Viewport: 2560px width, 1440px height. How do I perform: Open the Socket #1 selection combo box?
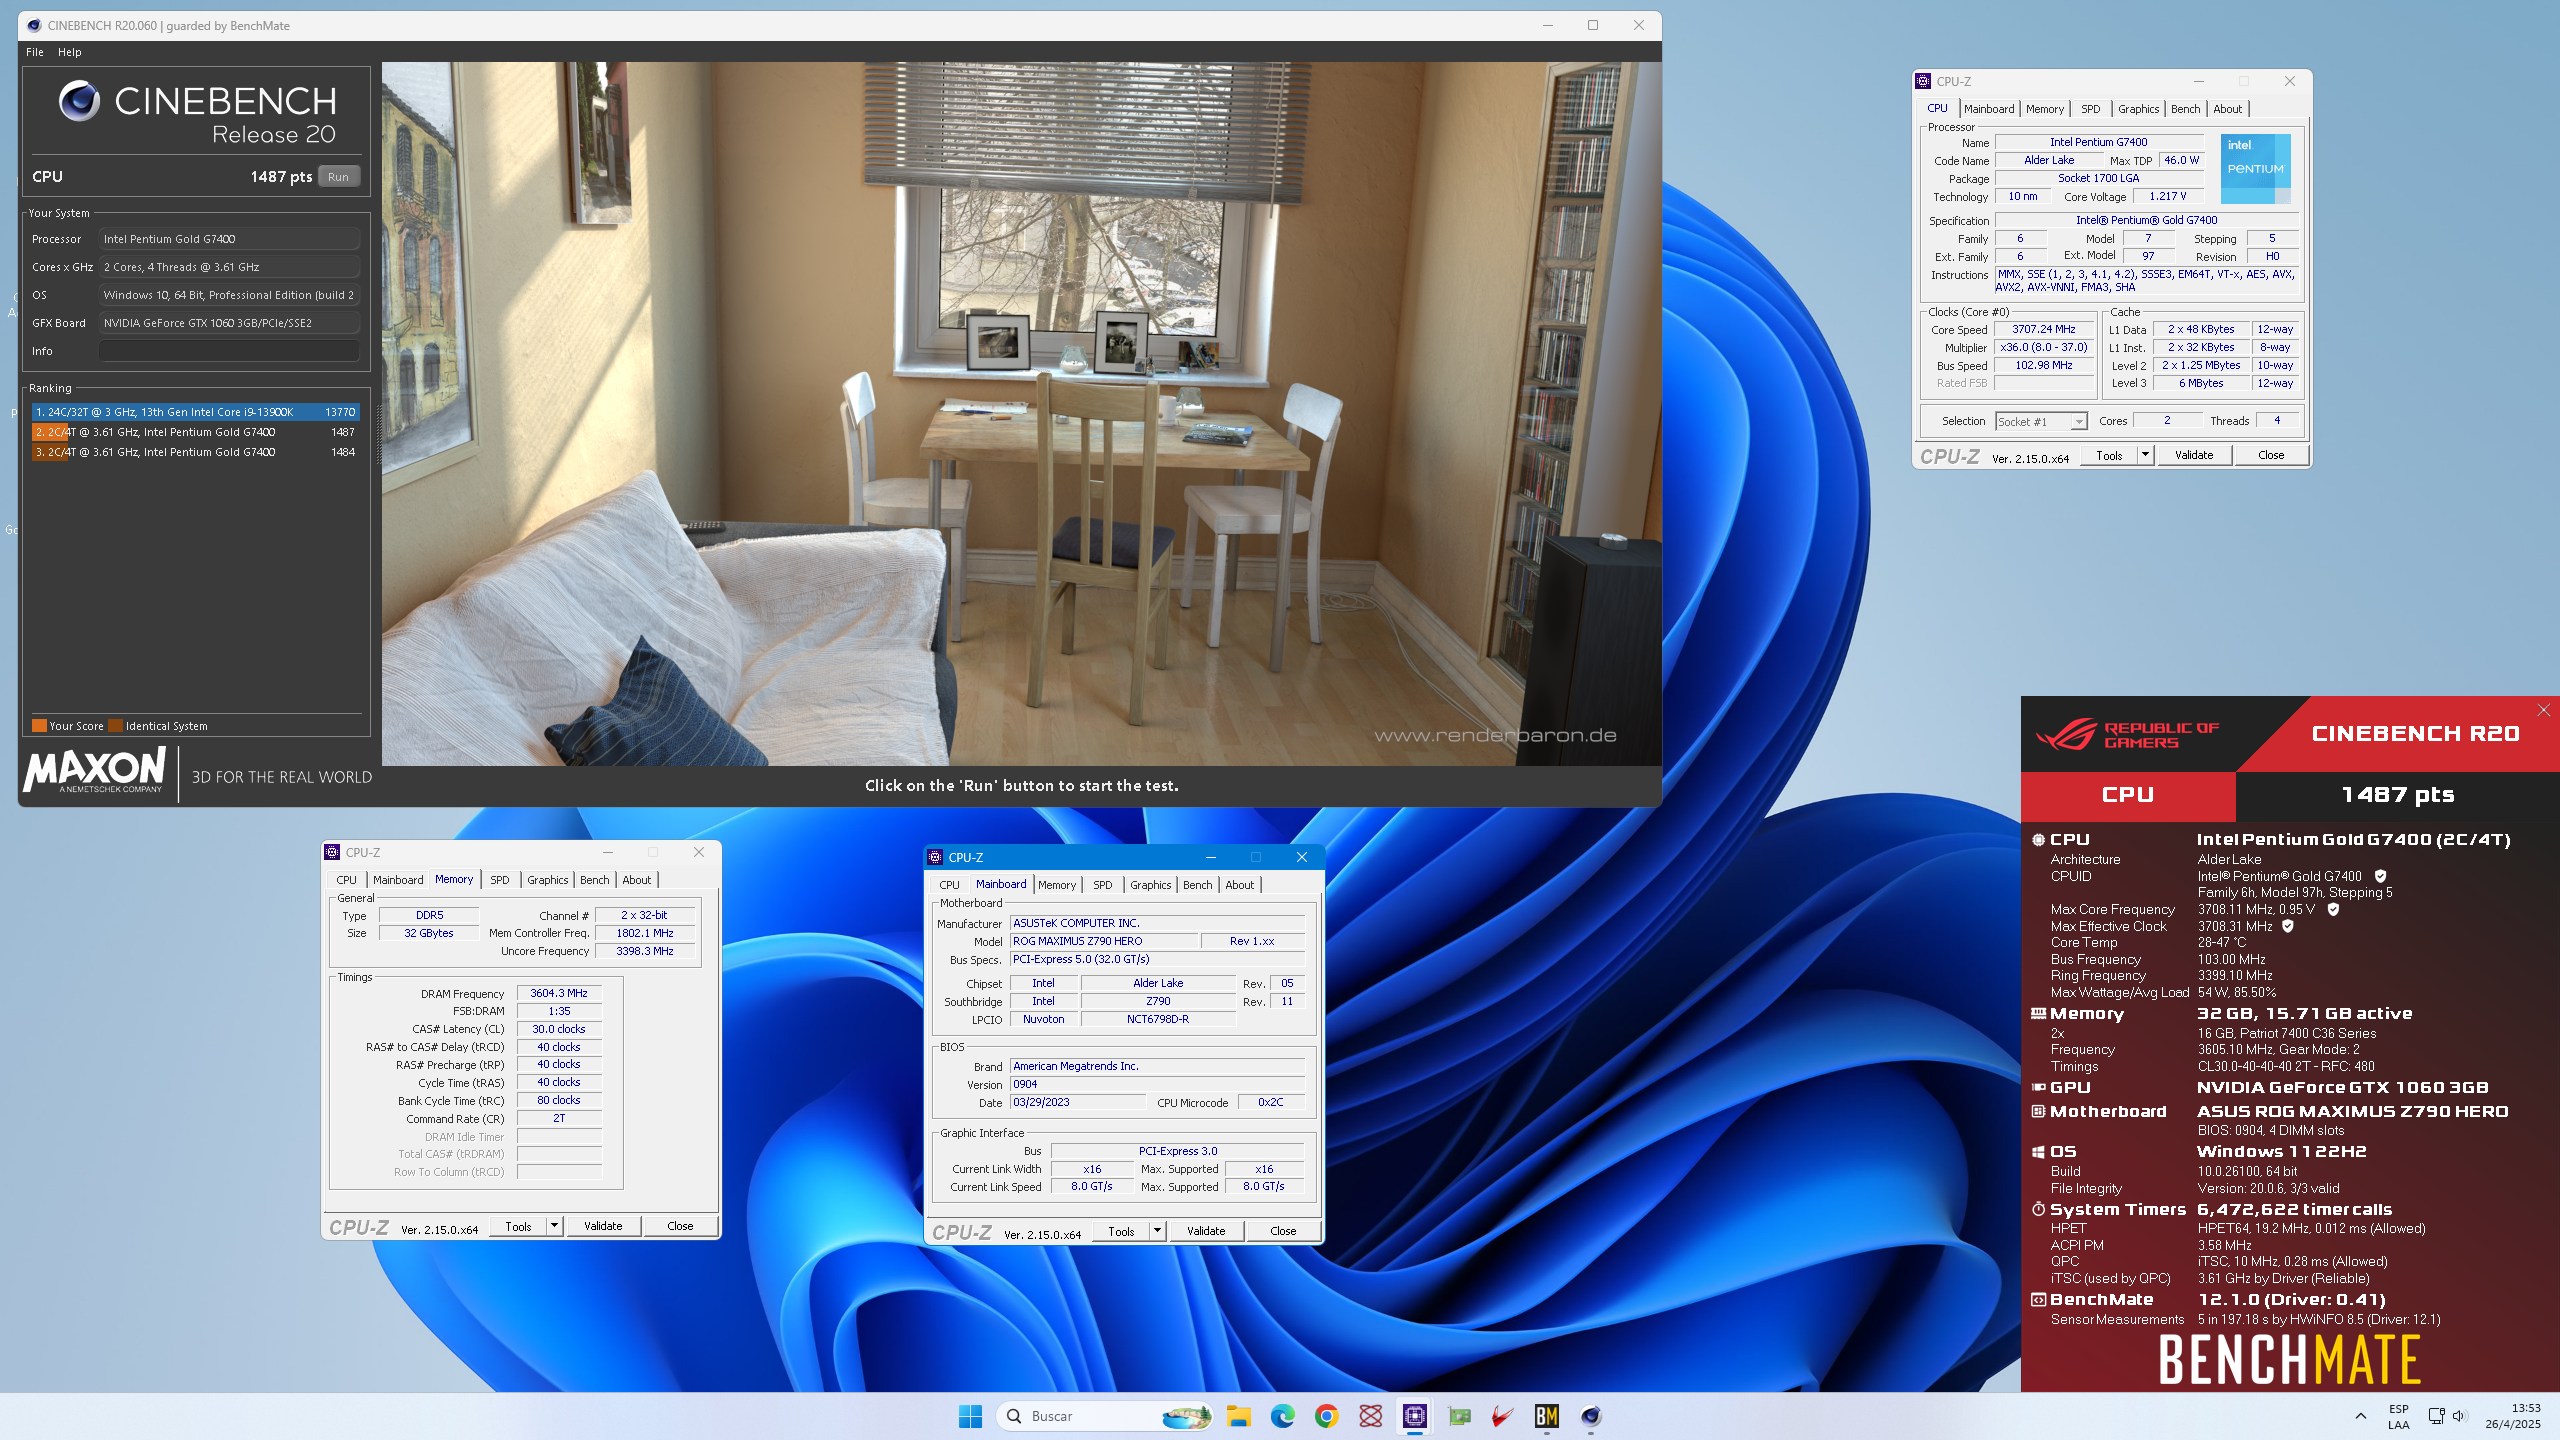[2041, 422]
